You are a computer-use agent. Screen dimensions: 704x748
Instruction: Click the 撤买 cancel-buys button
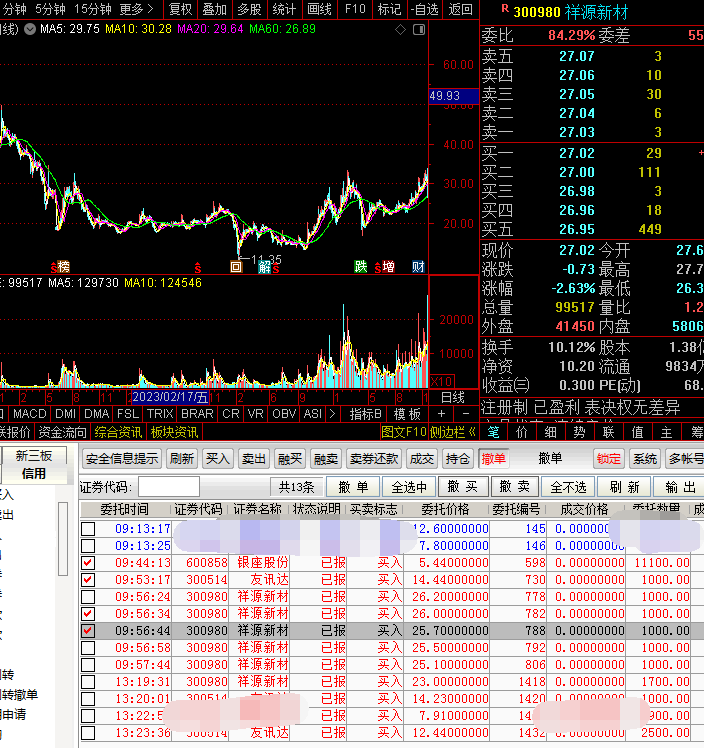[x=462, y=487]
